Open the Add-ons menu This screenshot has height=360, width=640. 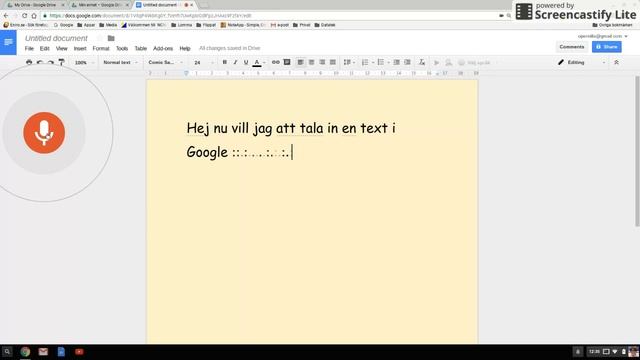tap(163, 48)
